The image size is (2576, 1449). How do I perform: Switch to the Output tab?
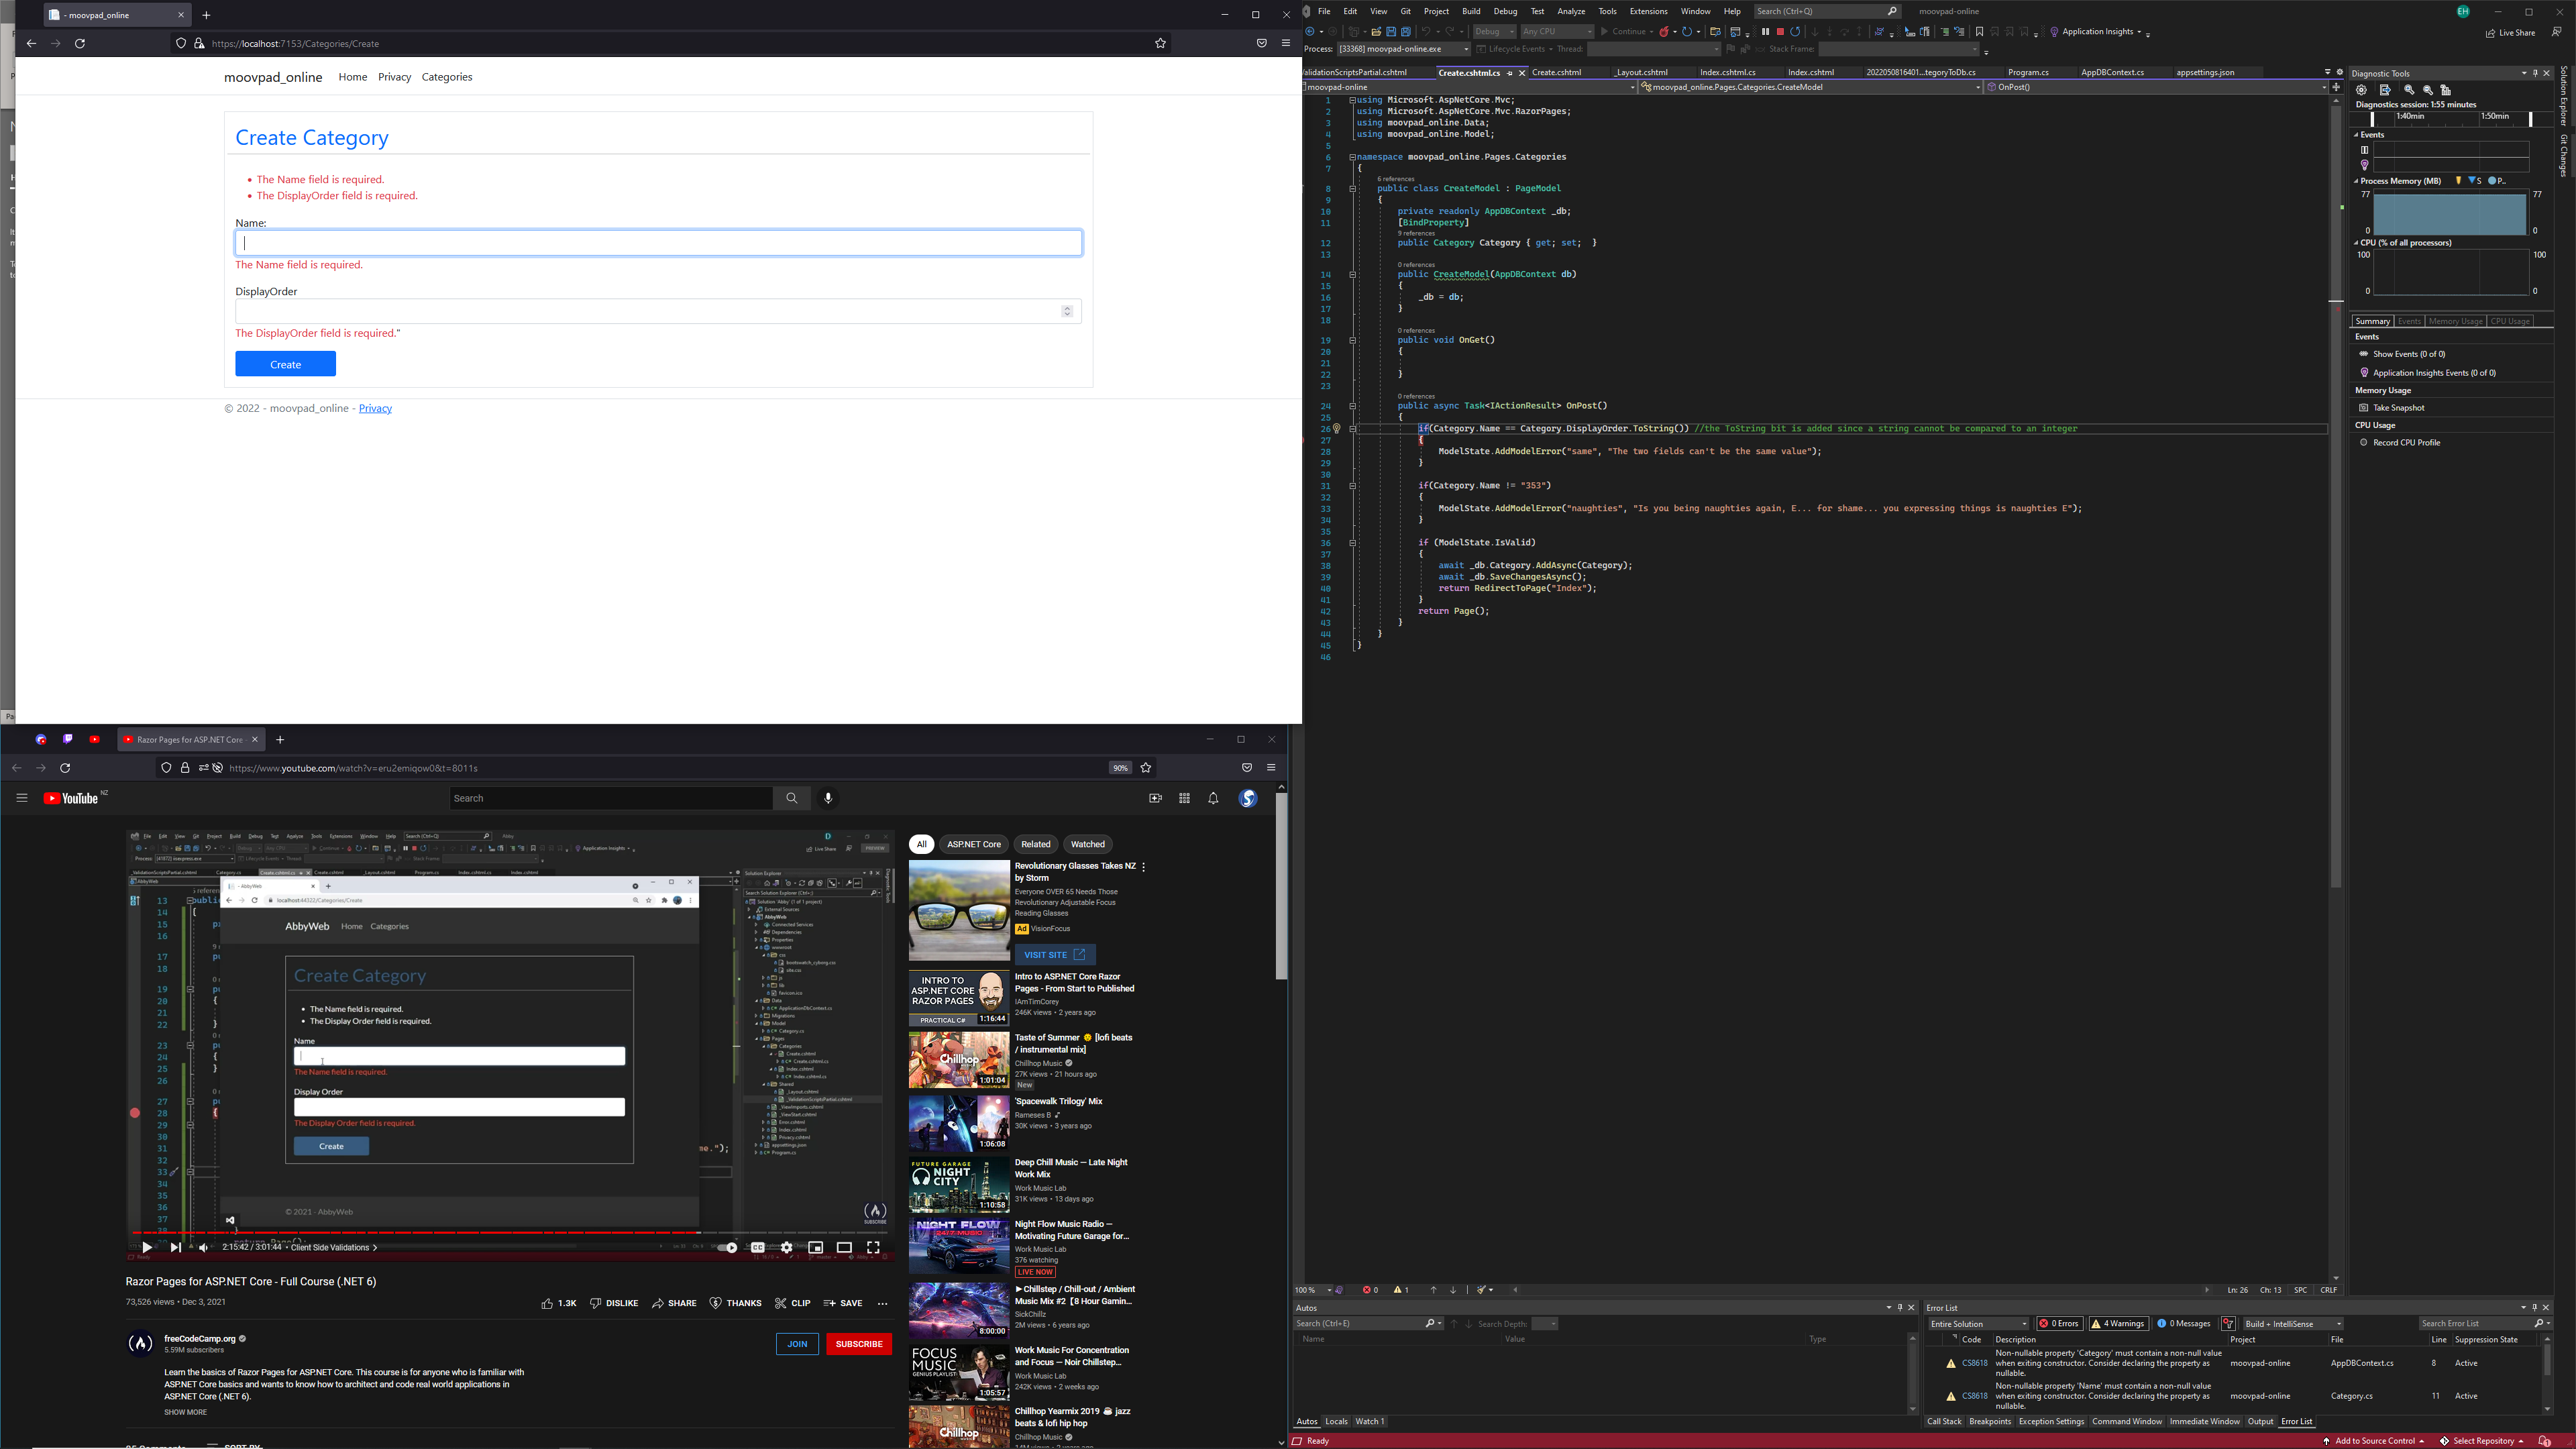click(2260, 1422)
